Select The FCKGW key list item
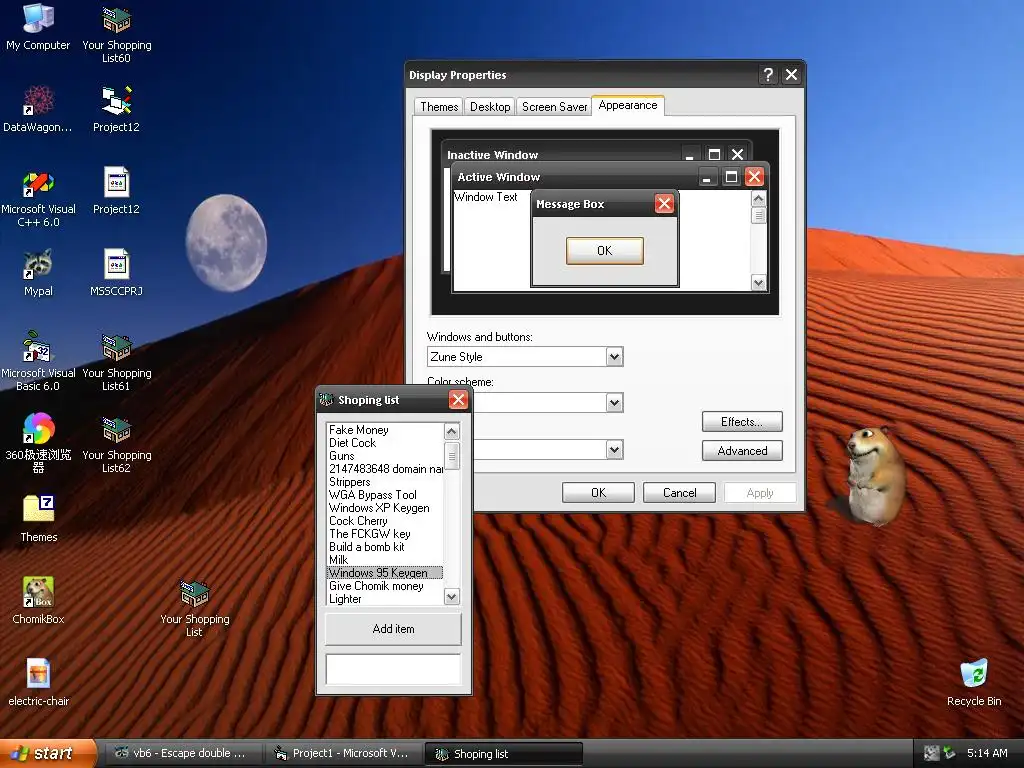Image resolution: width=1024 pixels, height=768 pixels. pos(385,534)
